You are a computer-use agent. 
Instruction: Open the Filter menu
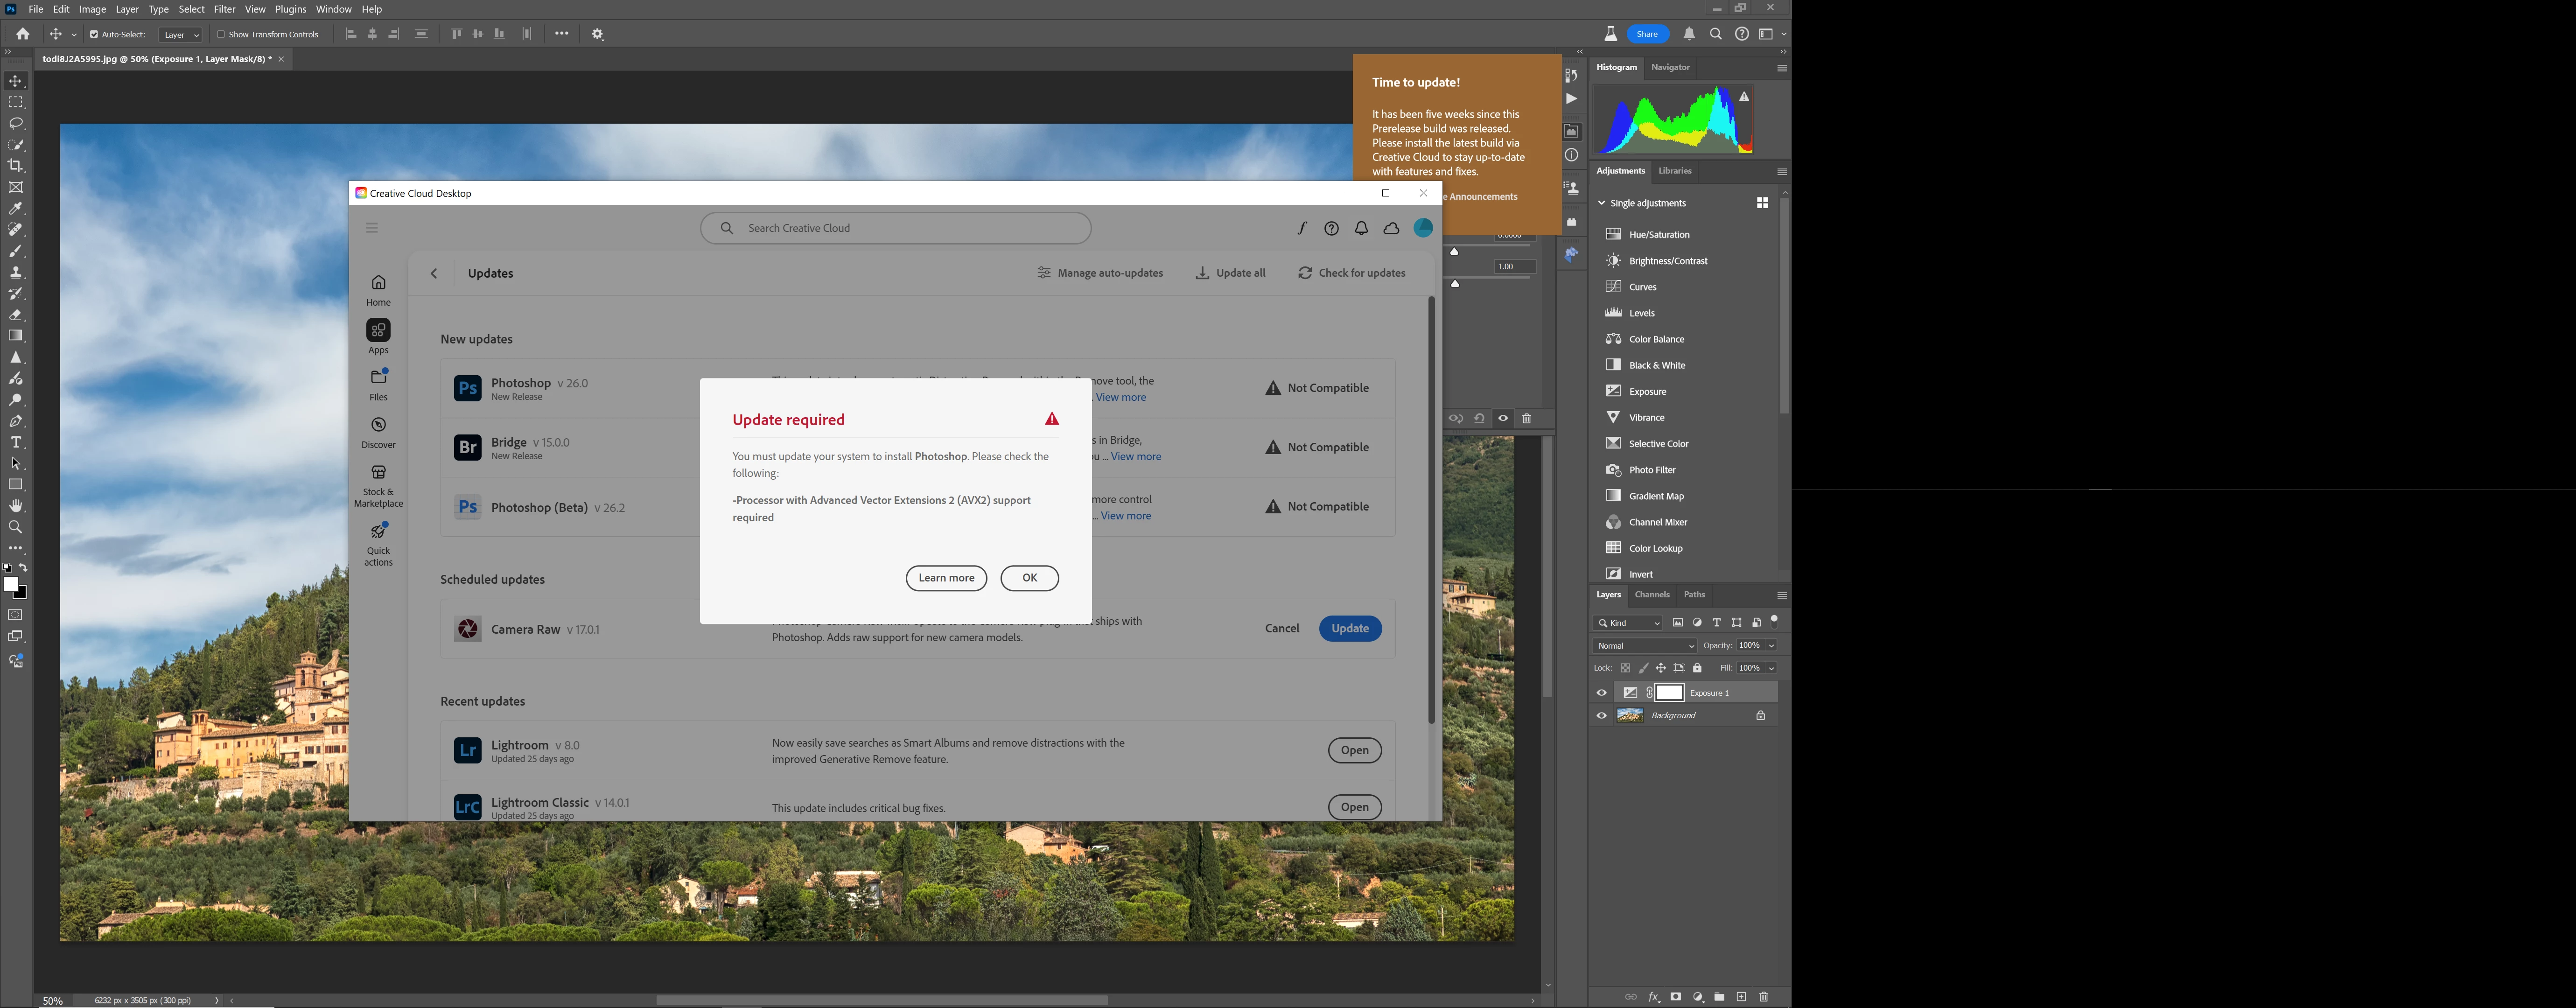tap(224, 9)
